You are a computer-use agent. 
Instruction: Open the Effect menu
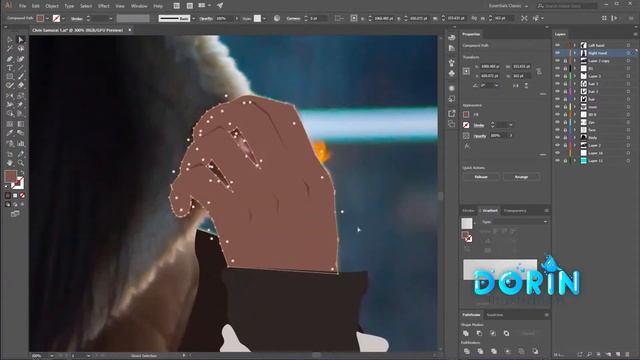click(x=103, y=6)
